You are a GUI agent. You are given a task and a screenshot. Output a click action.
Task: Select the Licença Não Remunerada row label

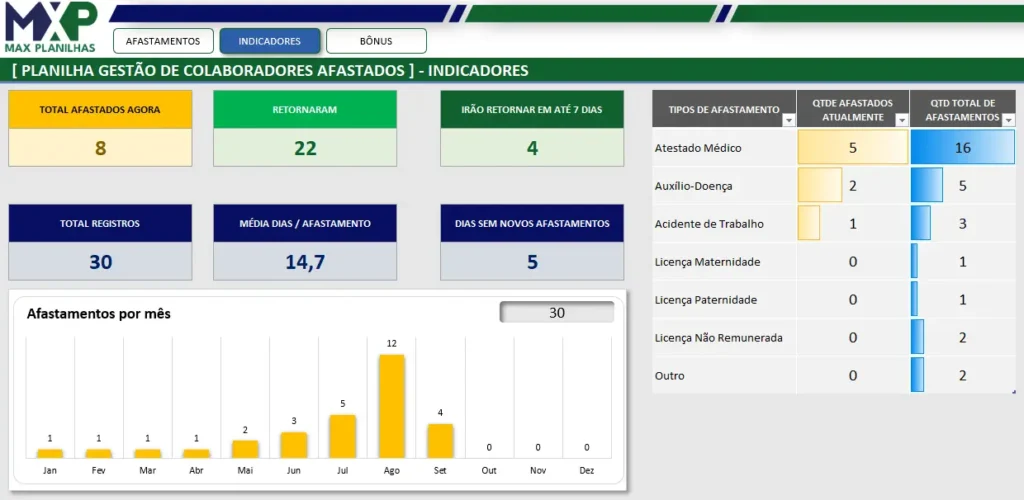click(718, 338)
